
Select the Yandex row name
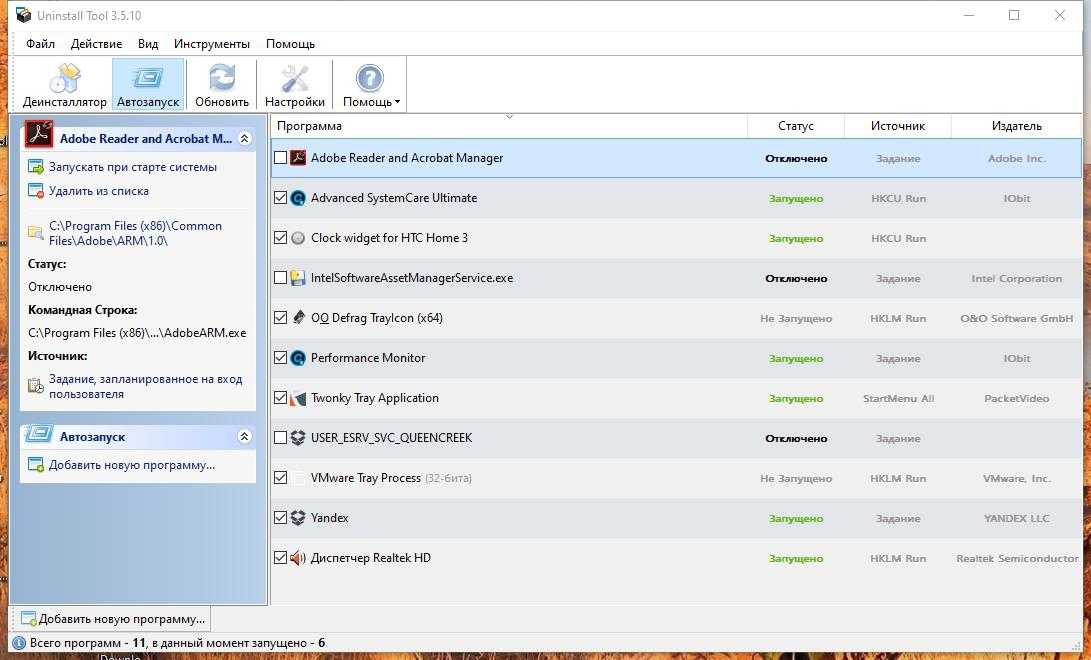329,518
